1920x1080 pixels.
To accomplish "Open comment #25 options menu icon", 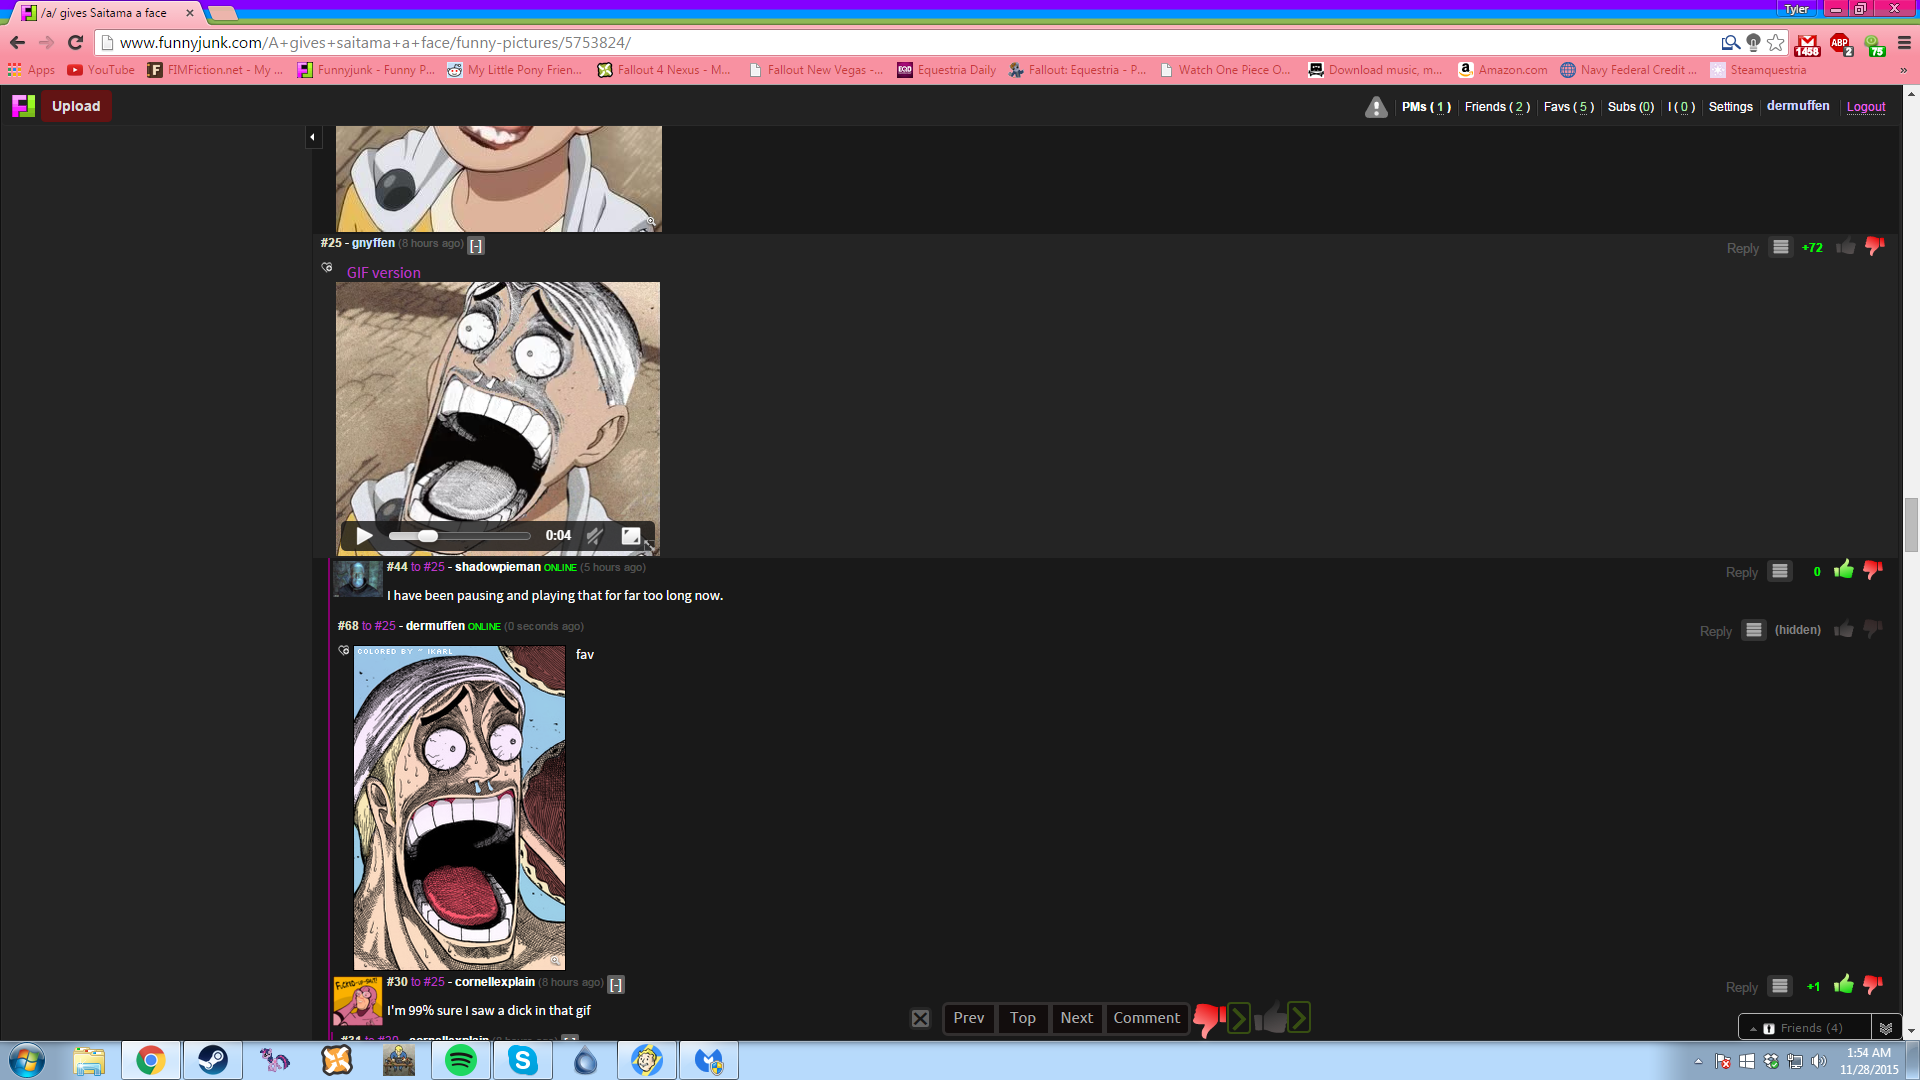I will (1780, 247).
